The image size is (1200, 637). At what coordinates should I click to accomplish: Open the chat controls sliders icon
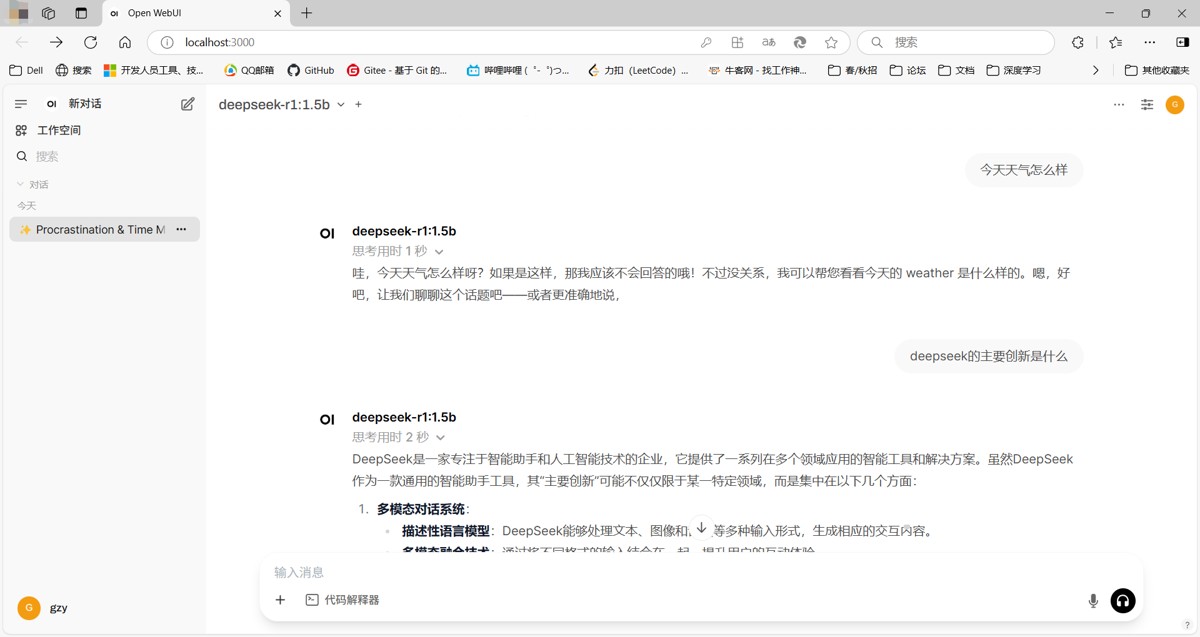point(1147,105)
